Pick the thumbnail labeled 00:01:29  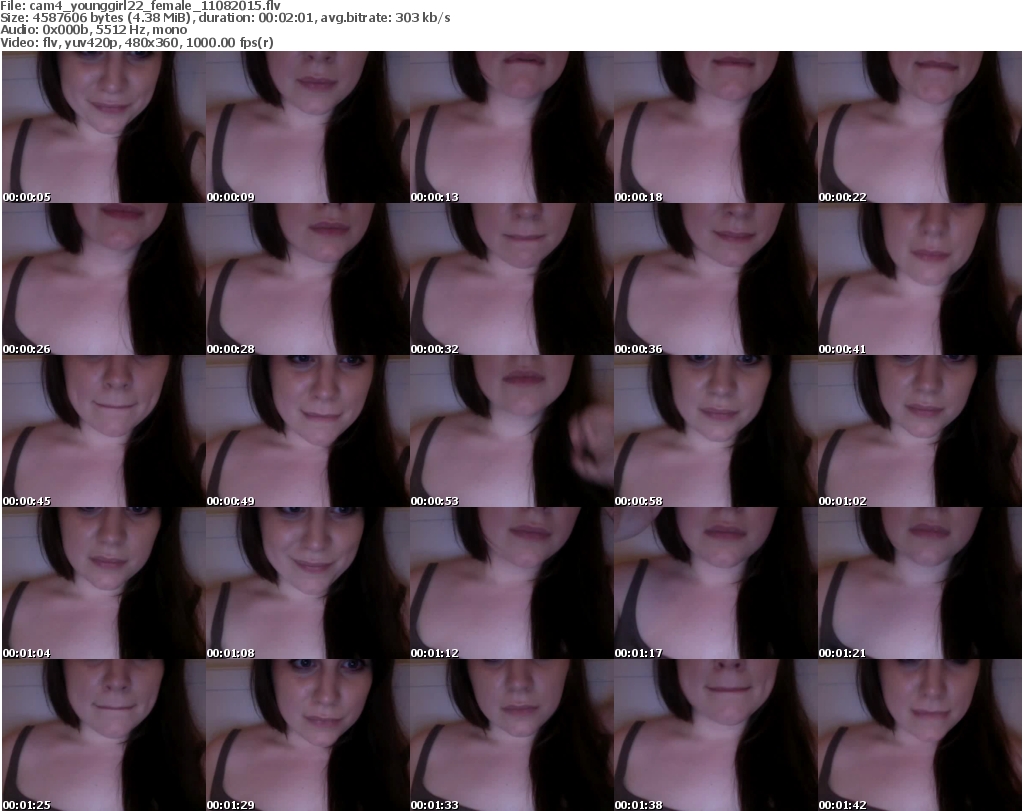308,735
